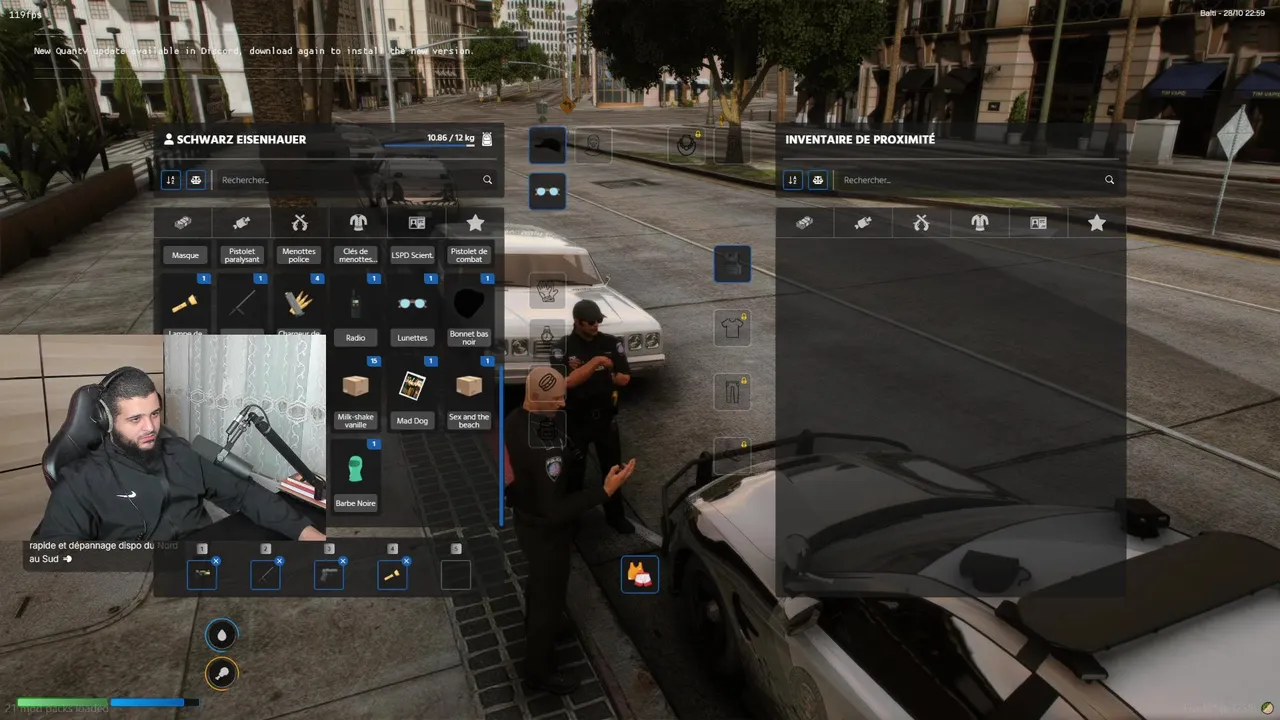
Task: Click the gloves clothing slot
Action: point(547,291)
